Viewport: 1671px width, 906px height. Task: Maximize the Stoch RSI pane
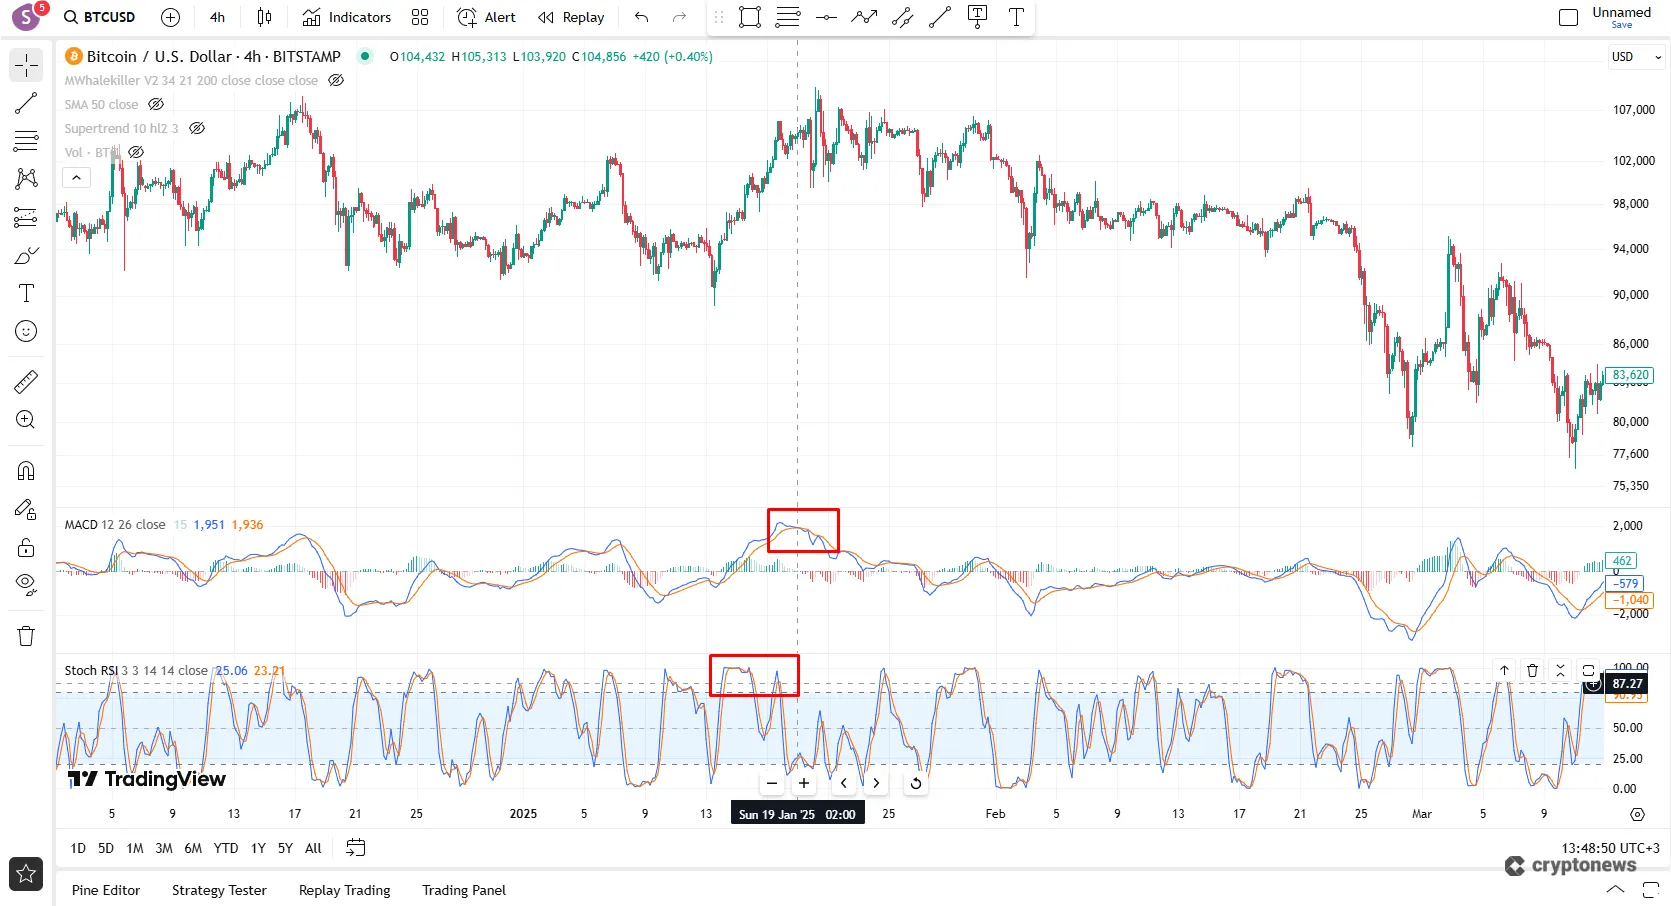tap(1589, 671)
